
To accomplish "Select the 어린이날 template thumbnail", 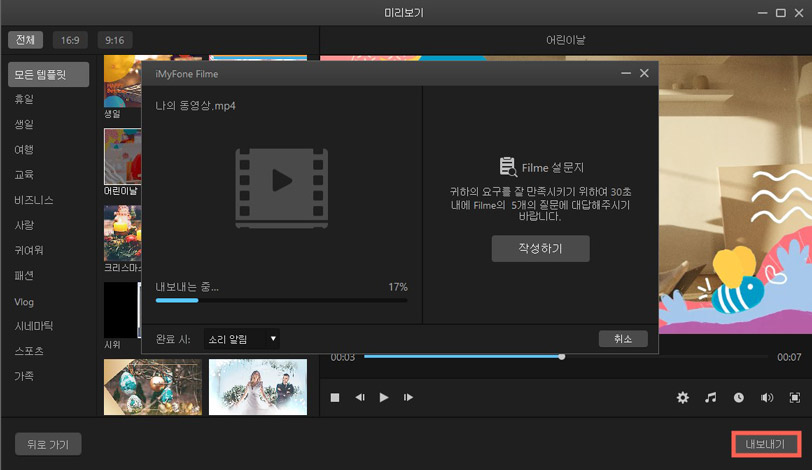I will 123,157.
